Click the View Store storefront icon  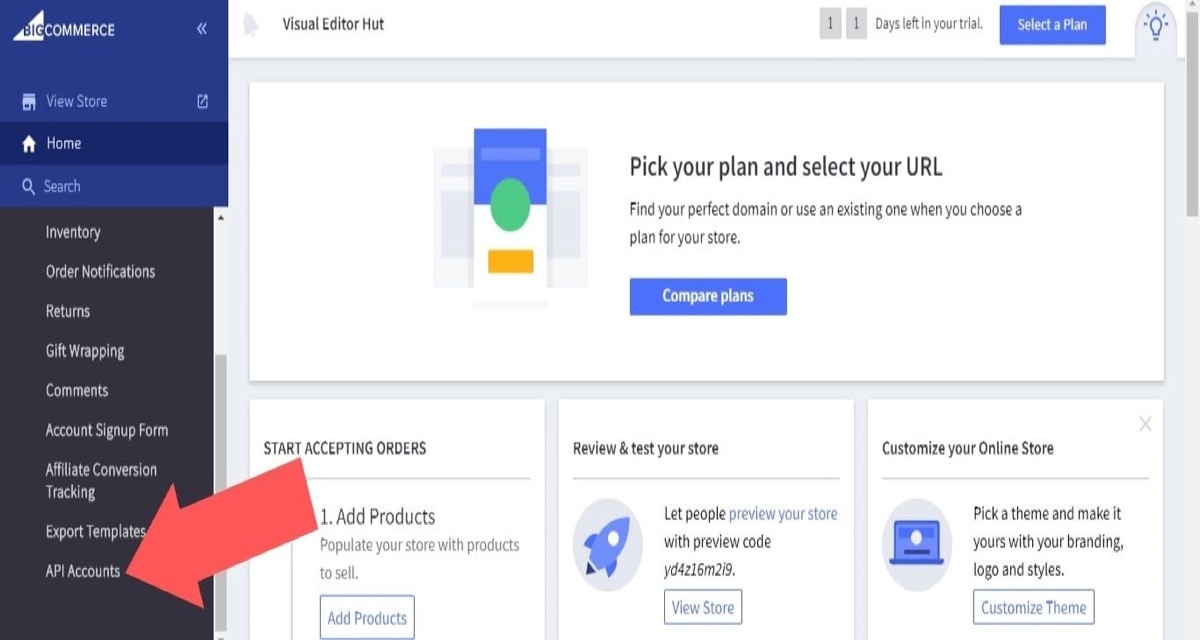(29, 102)
